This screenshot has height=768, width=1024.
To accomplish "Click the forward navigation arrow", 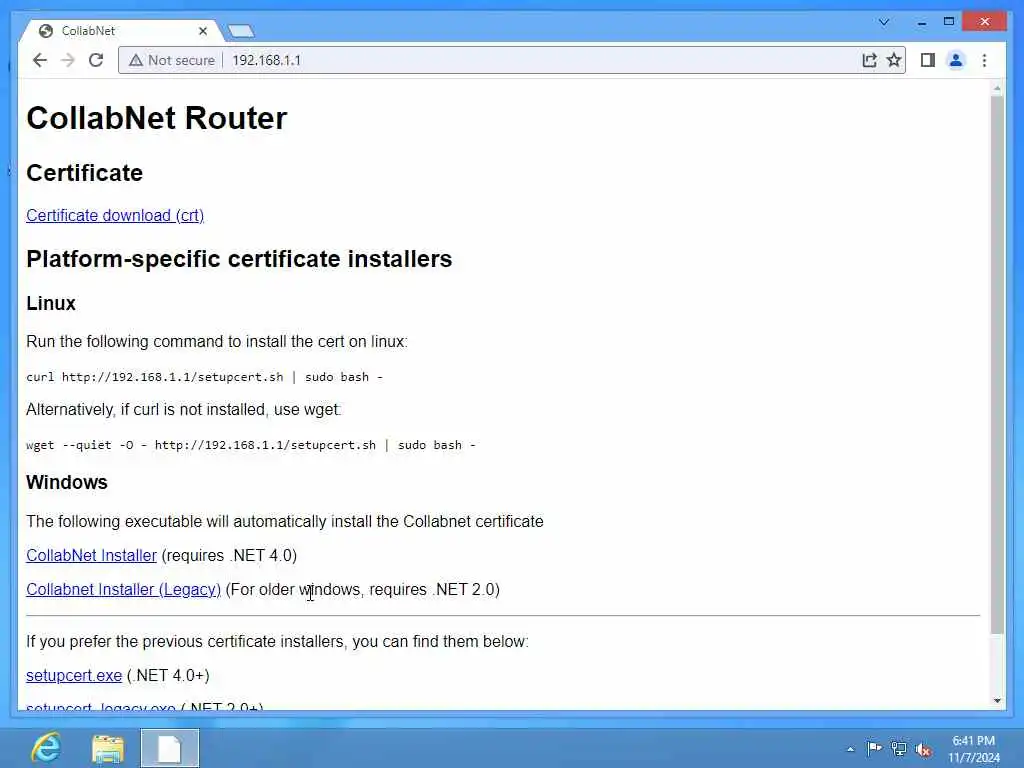I will click(x=68, y=60).
